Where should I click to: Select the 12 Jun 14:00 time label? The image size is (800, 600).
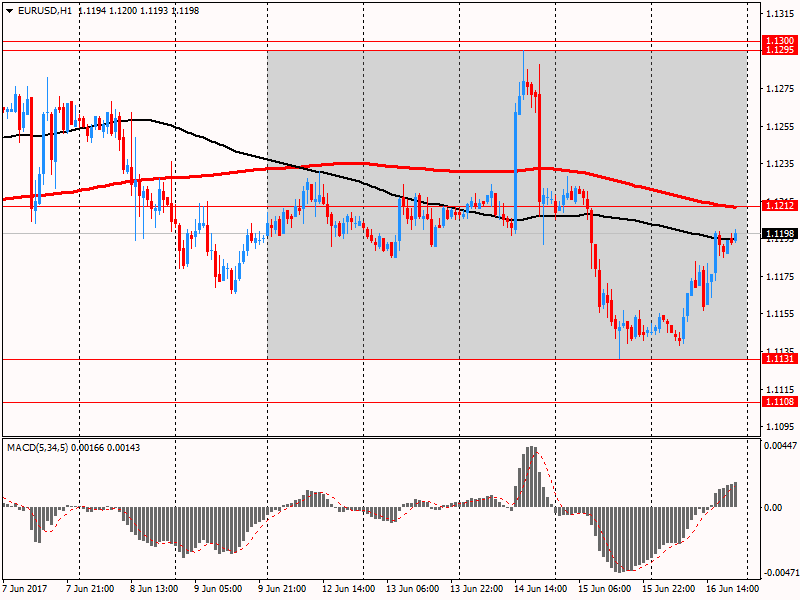[348, 589]
